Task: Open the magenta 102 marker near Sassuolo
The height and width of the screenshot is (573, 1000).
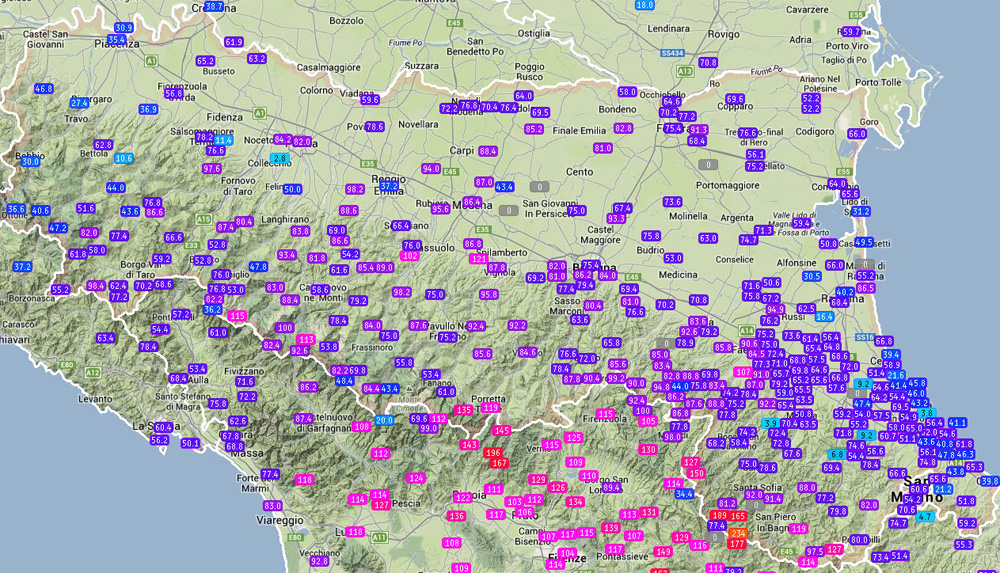Action: (409, 256)
